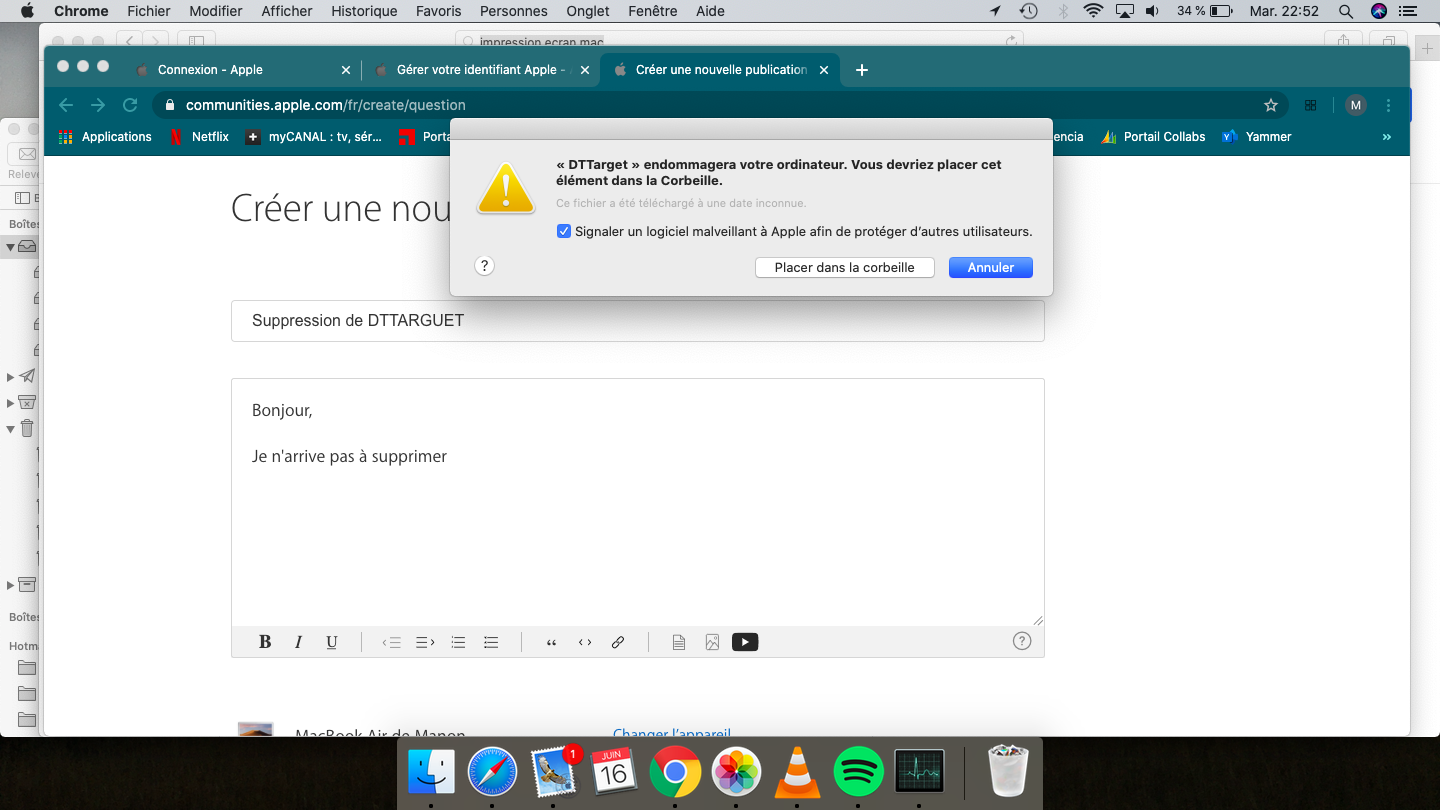Open Finder from the Dock

tap(431, 772)
